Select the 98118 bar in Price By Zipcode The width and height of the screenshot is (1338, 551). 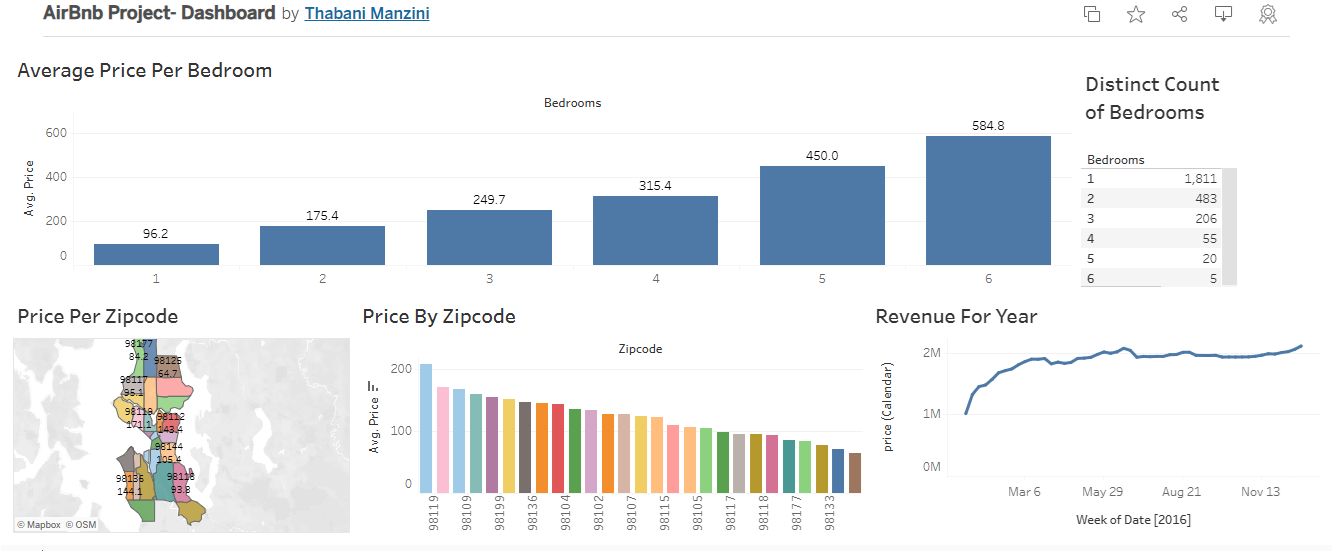772,464
